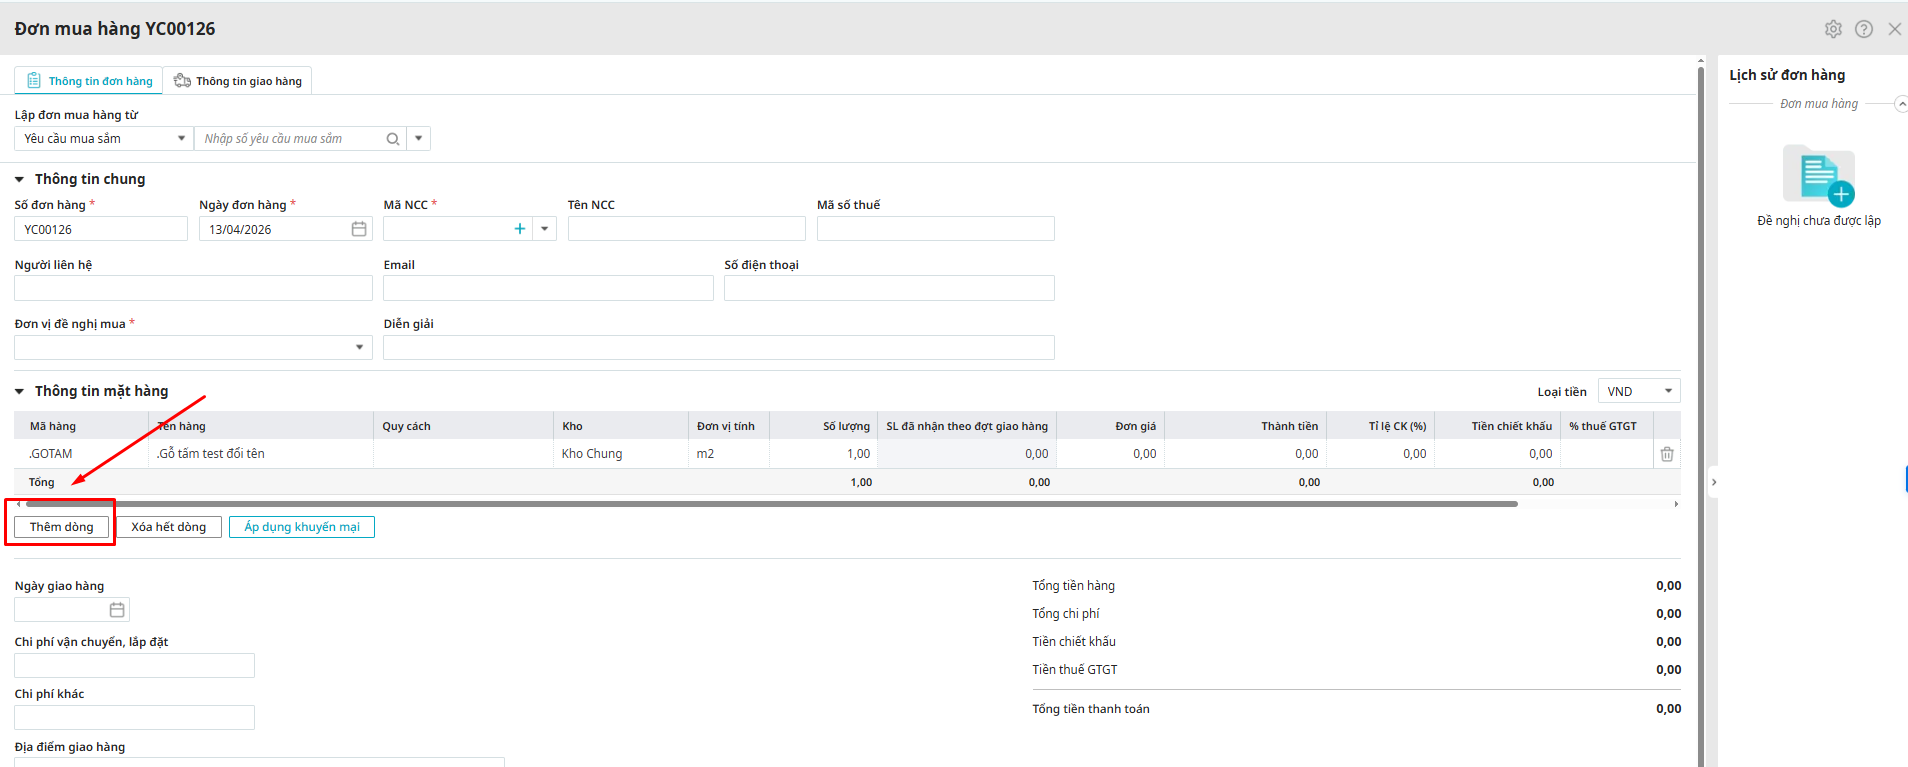This screenshot has width=1908, height=767.
Task: Click the help question mark icon
Action: tap(1864, 29)
